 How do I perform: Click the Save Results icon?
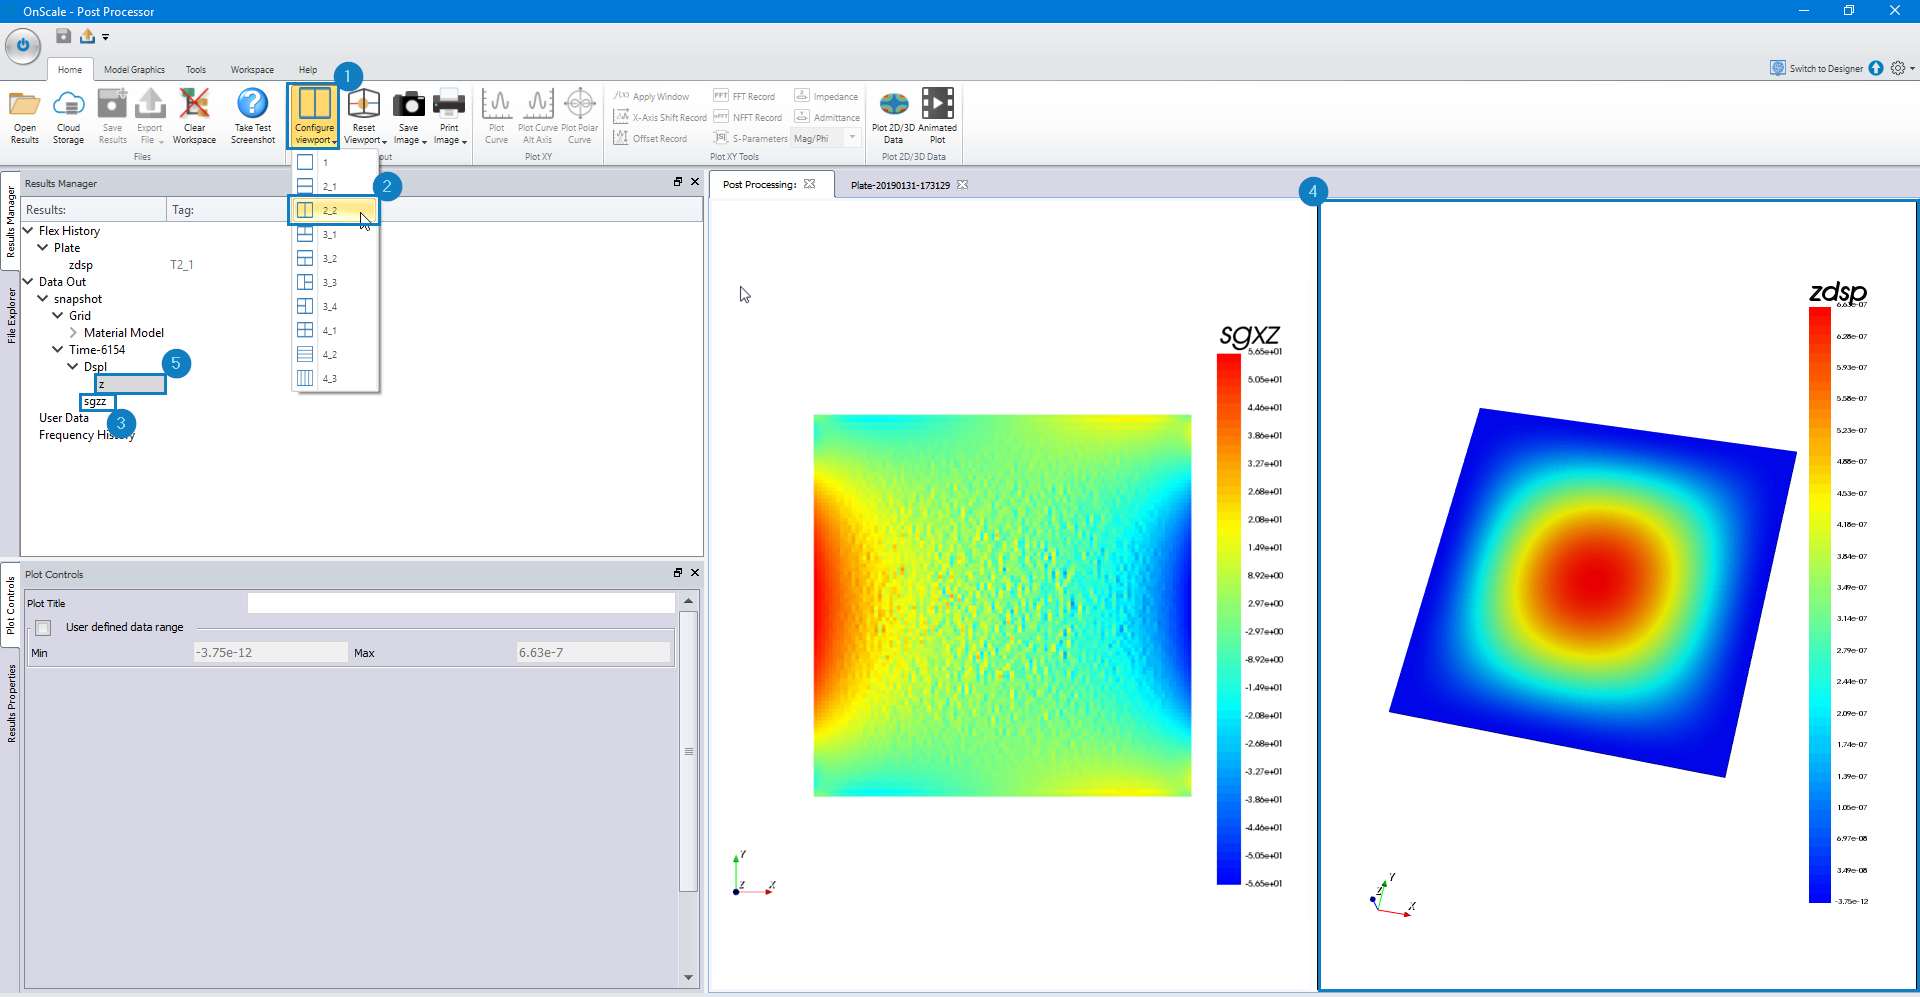[x=112, y=104]
